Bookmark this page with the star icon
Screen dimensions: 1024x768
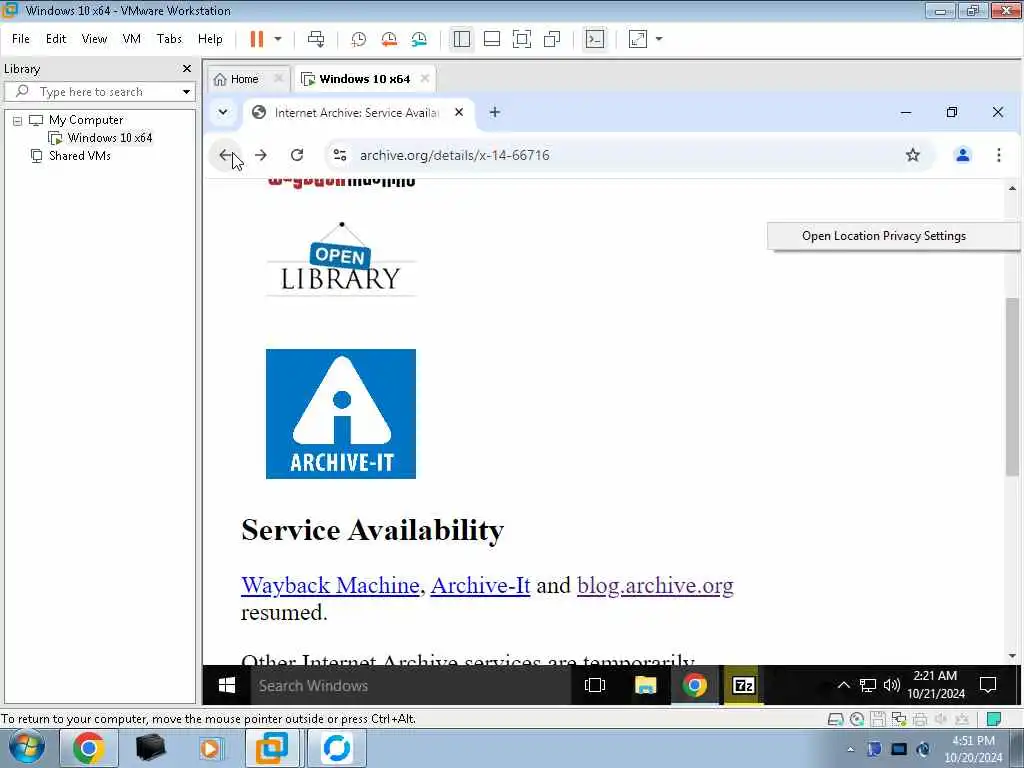tap(912, 155)
